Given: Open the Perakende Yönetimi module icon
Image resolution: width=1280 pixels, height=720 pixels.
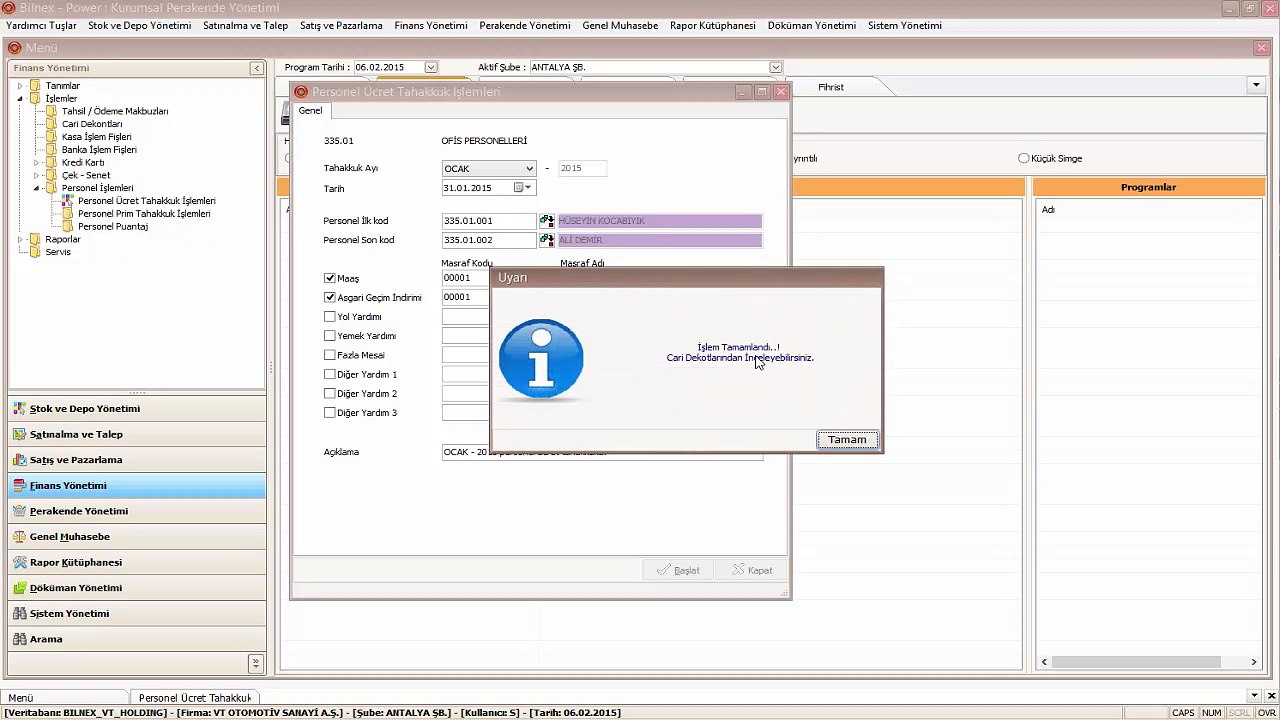Looking at the screenshot, I should (x=20, y=511).
